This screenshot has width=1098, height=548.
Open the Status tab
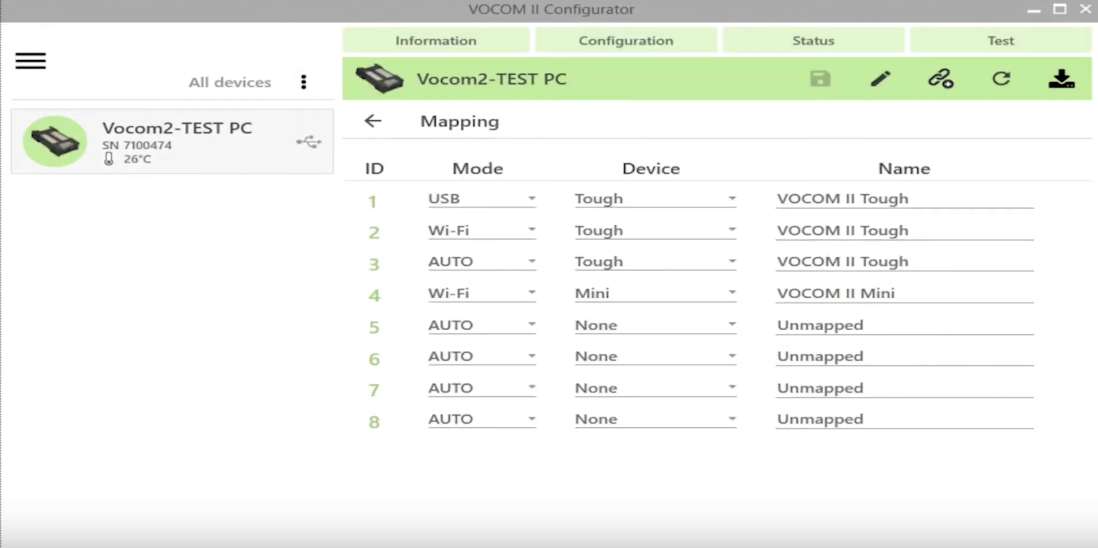point(813,41)
